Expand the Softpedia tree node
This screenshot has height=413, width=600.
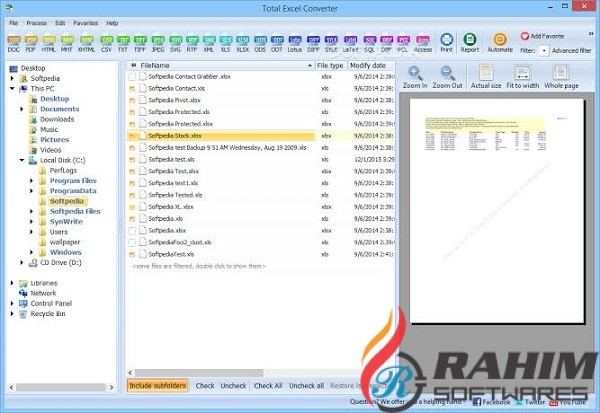(x=12, y=78)
